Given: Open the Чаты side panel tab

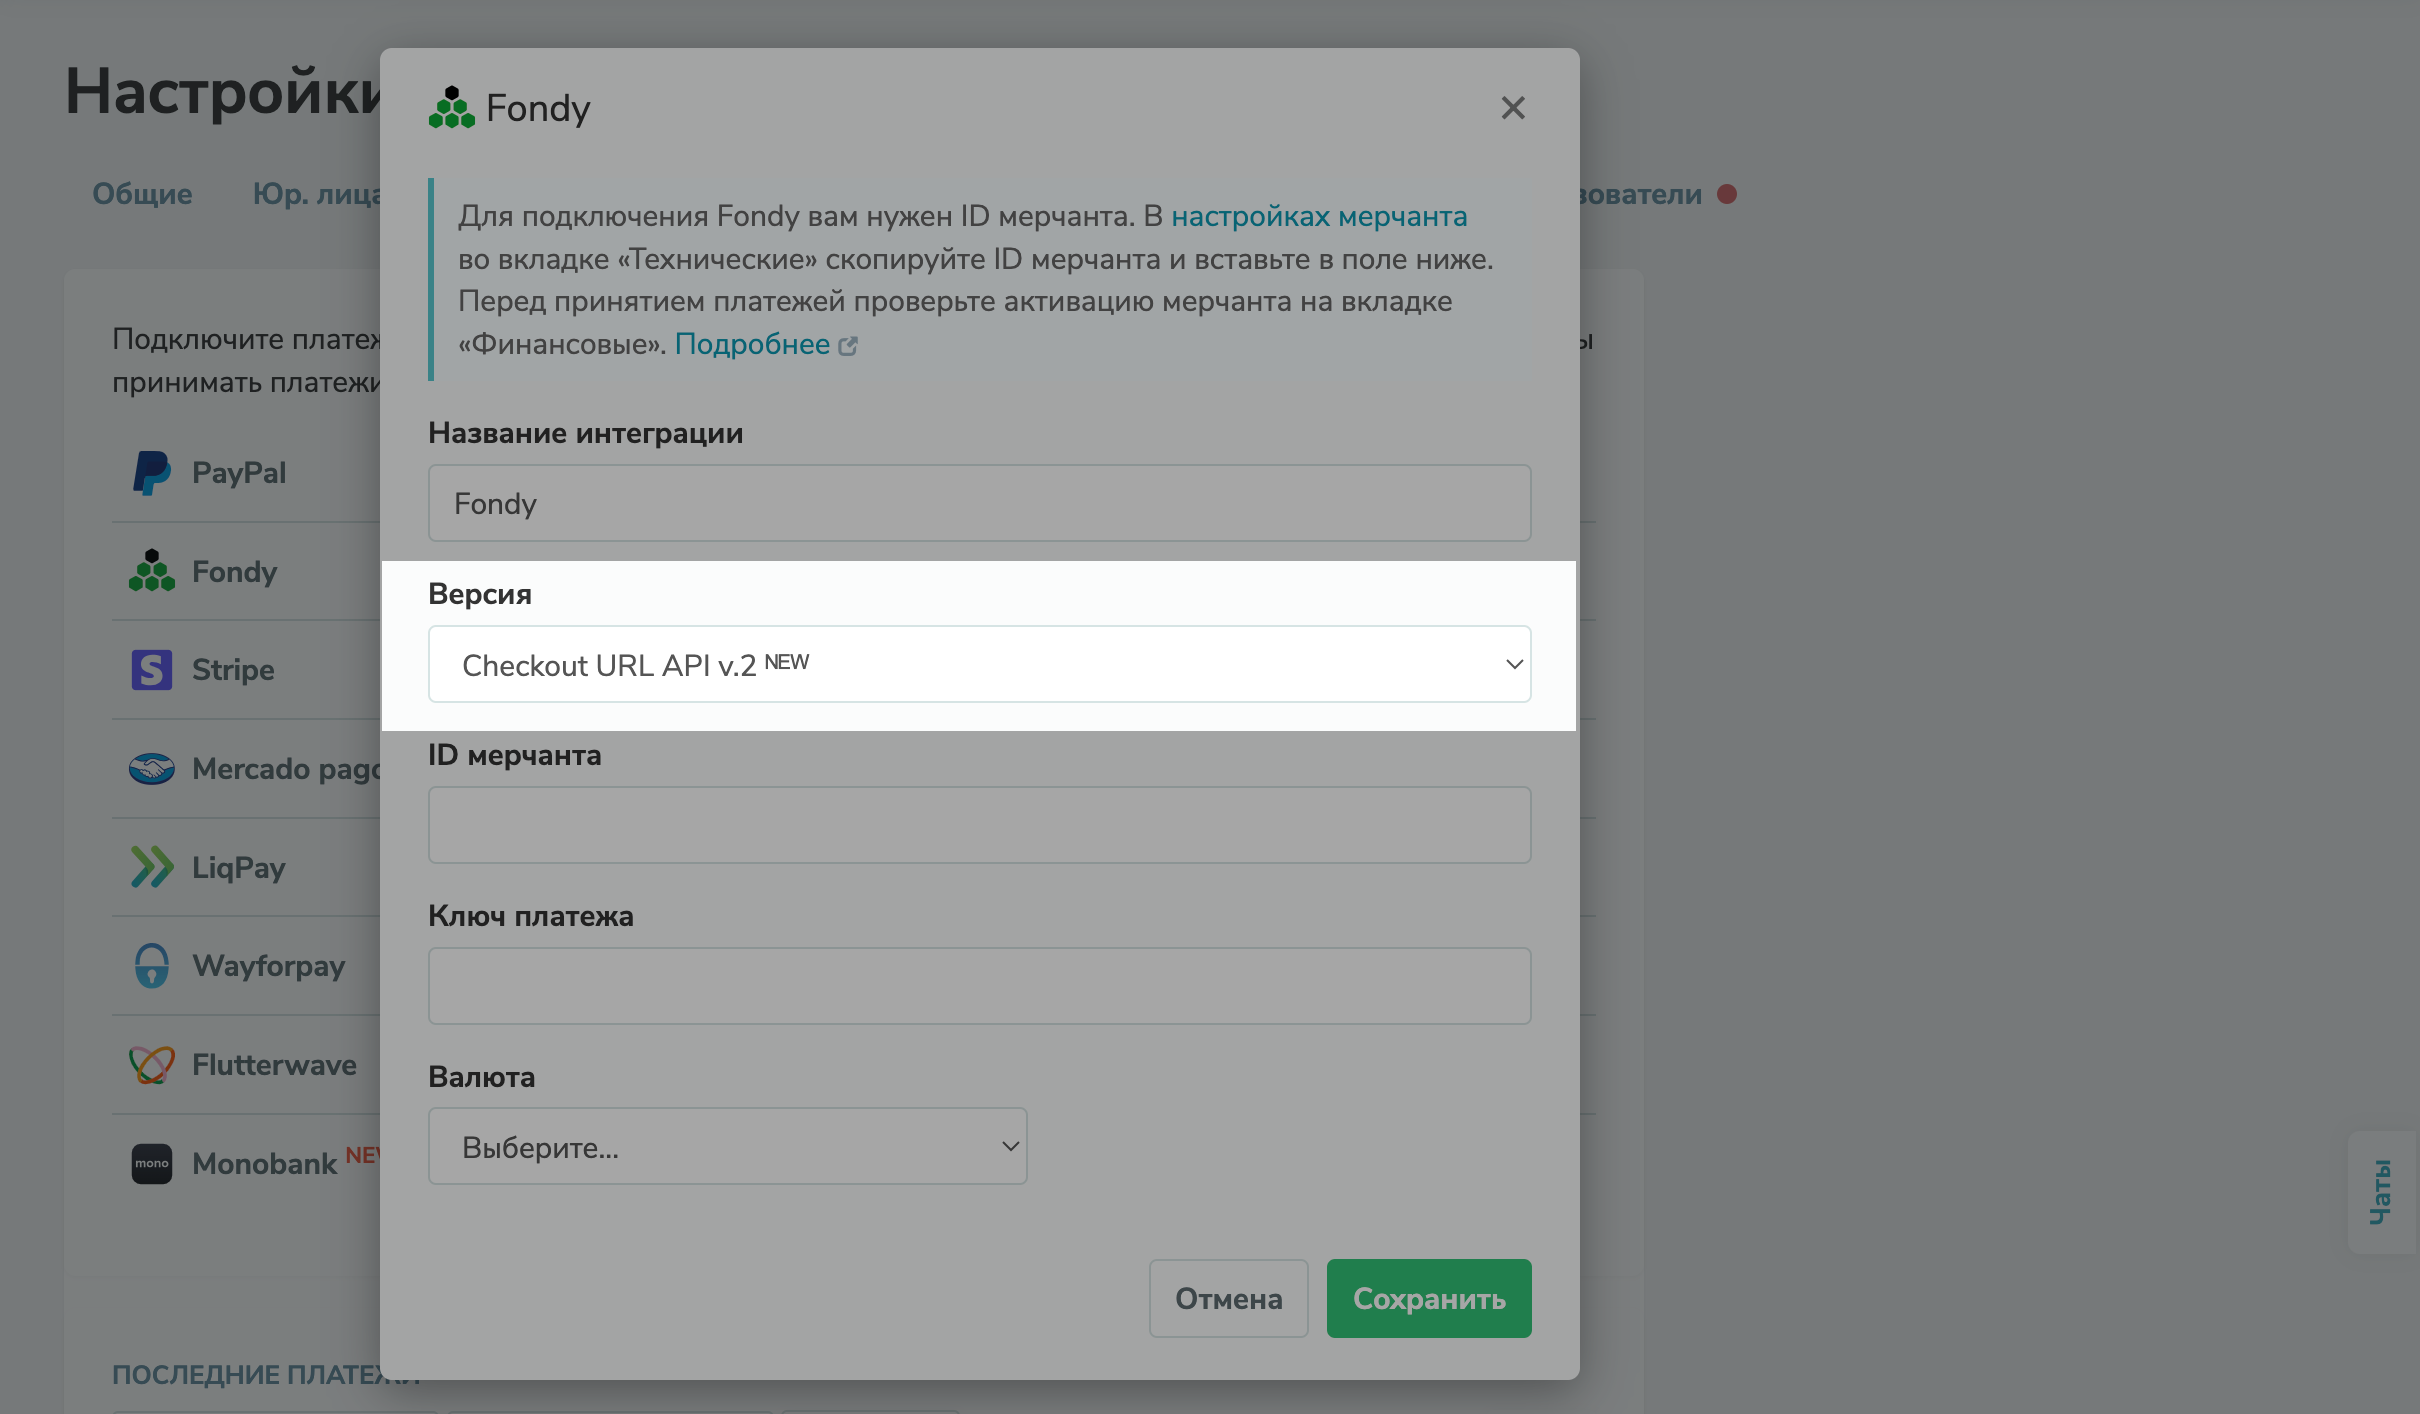Looking at the screenshot, I should pos(2380,1192).
